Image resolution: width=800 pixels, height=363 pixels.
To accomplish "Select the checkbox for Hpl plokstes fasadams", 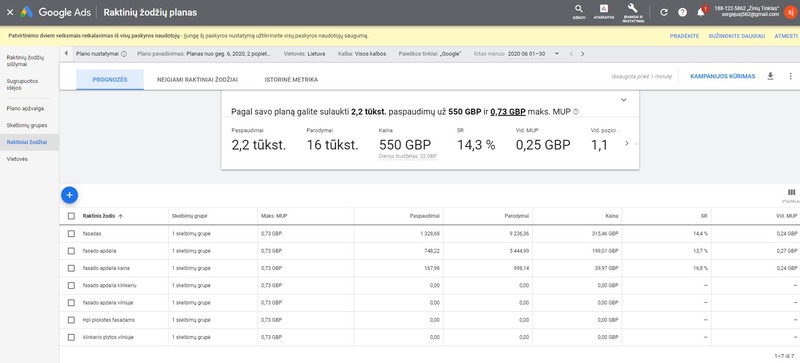I will click(71, 320).
